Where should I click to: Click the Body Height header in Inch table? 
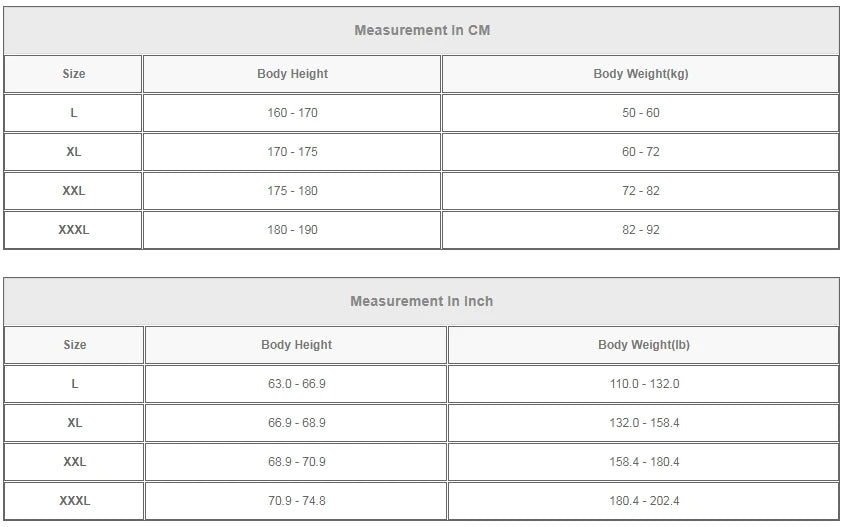(x=296, y=344)
